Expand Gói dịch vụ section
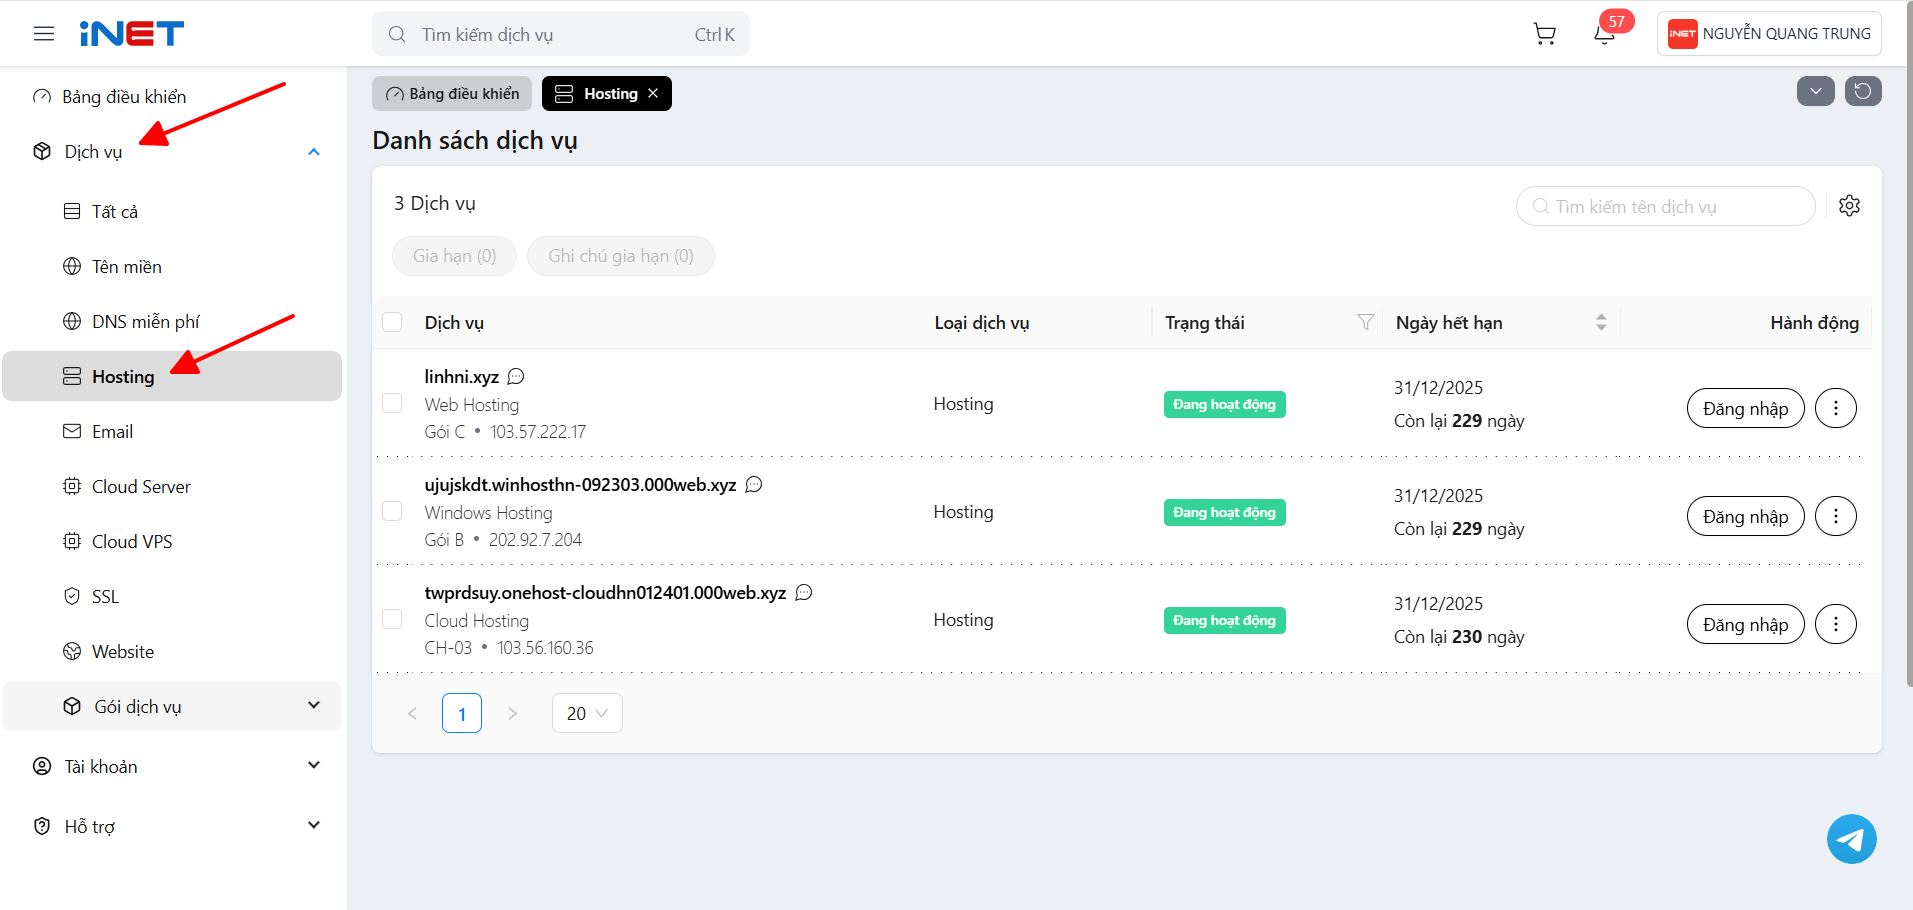1913x910 pixels. tap(314, 705)
